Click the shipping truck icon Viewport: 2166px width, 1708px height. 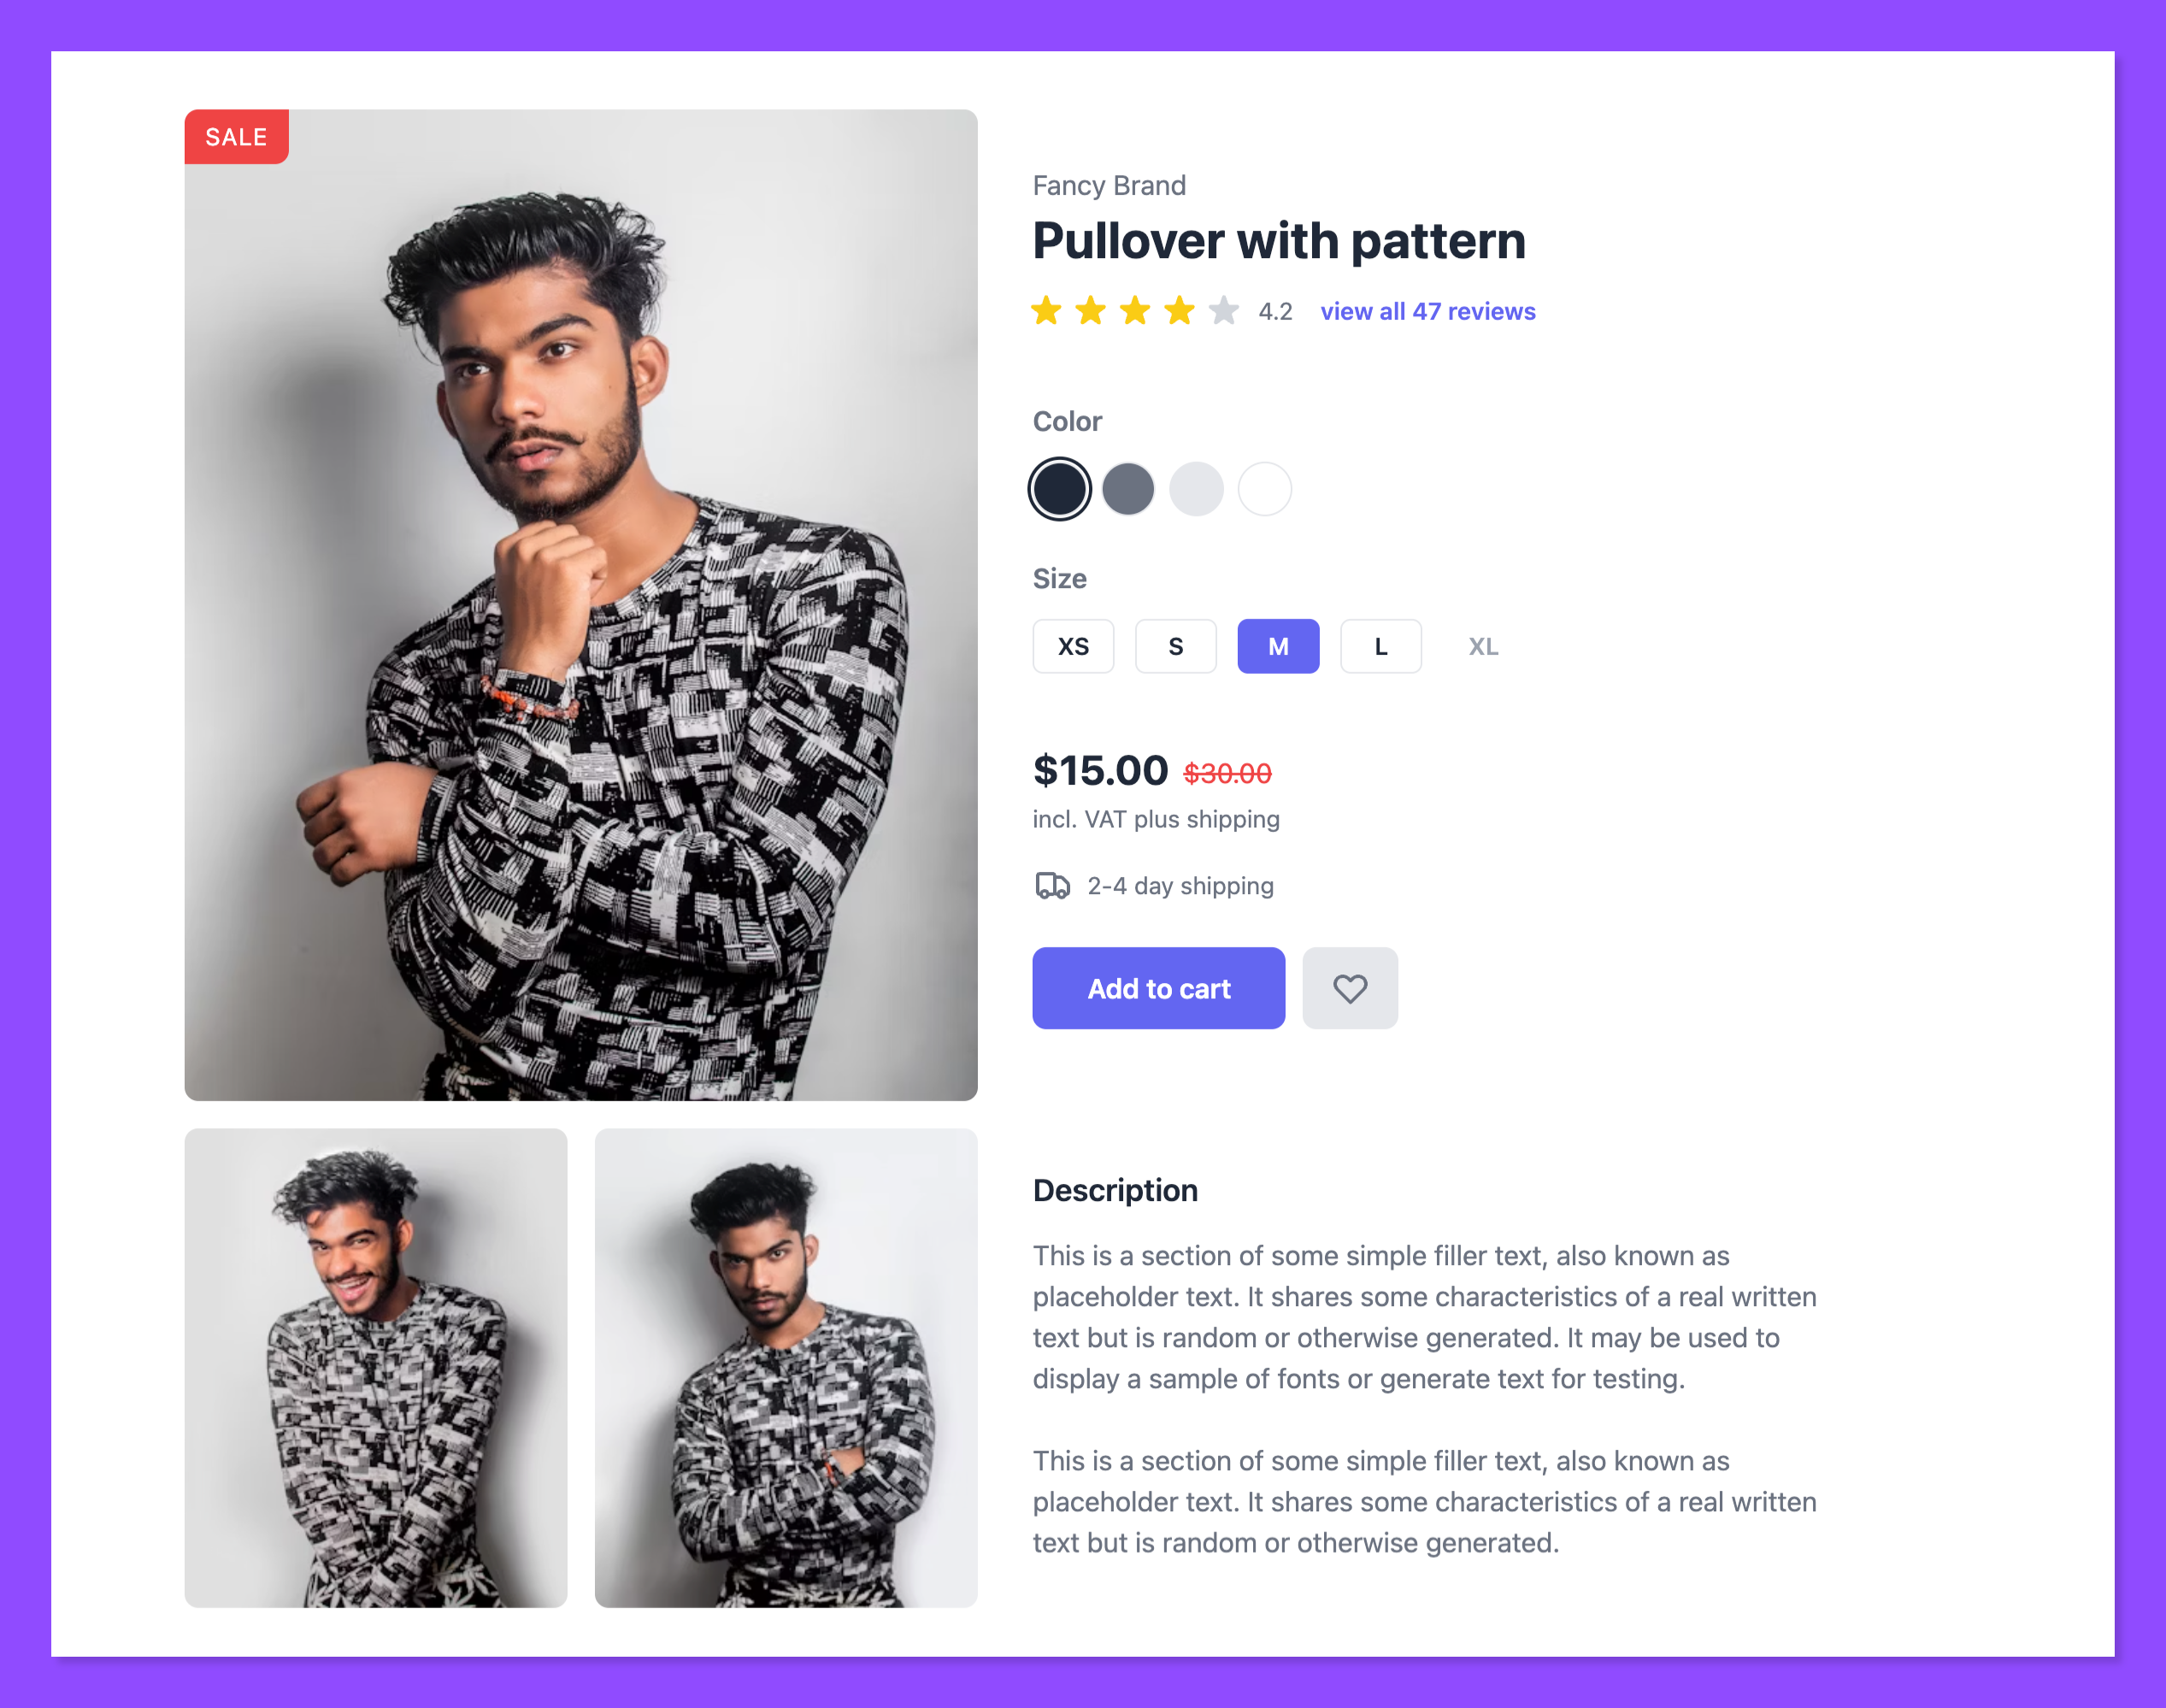point(1052,886)
